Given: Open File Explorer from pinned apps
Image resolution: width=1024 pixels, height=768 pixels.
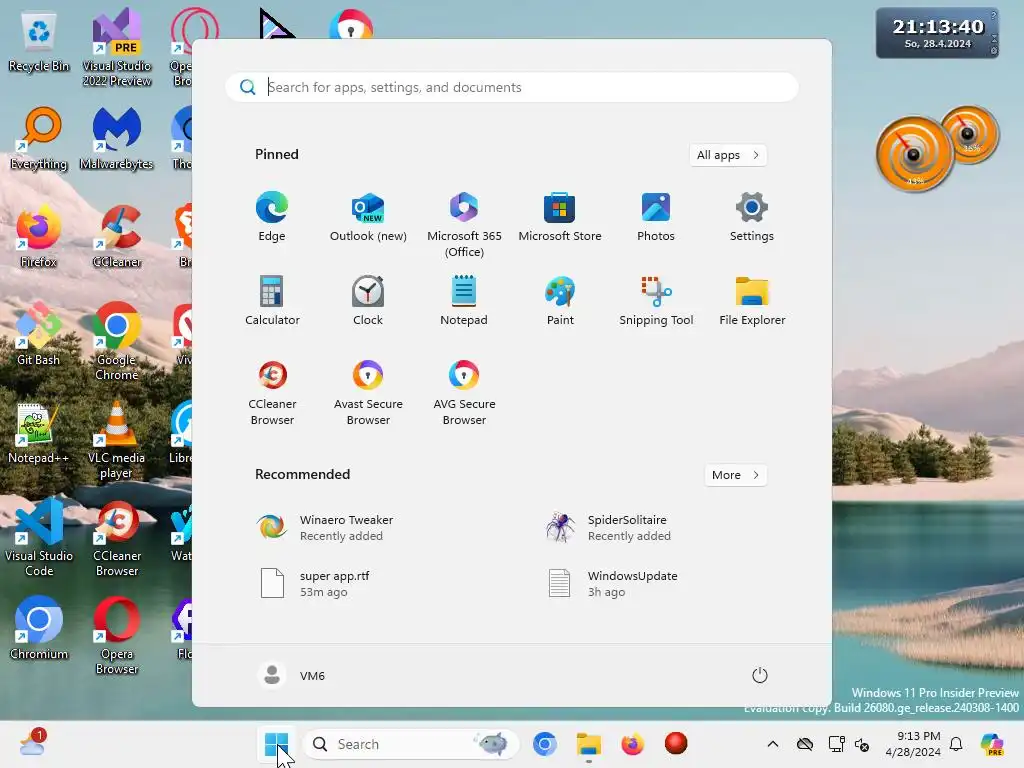Looking at the screenshot, I should (752, 300).
